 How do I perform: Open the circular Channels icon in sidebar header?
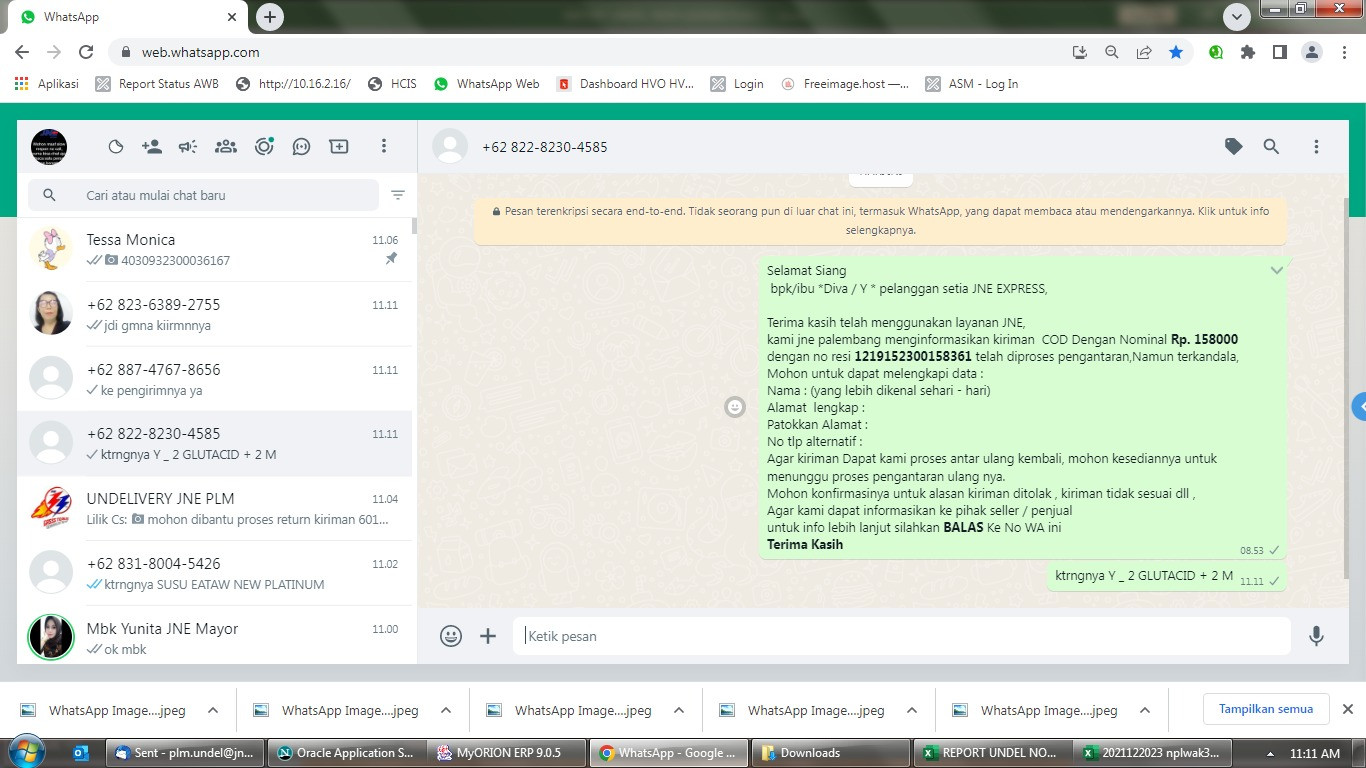[x=264, y=147]
